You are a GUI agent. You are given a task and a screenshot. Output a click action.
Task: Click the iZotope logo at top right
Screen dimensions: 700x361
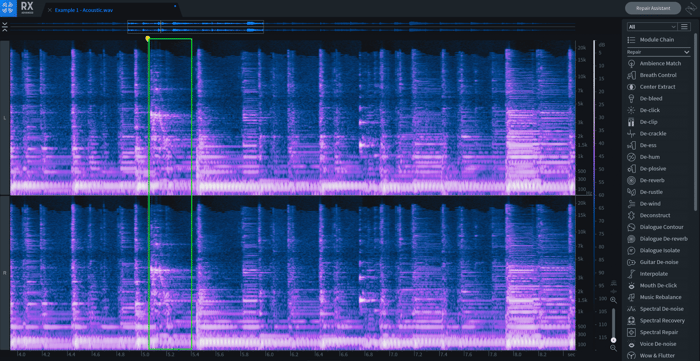point(690,8)
